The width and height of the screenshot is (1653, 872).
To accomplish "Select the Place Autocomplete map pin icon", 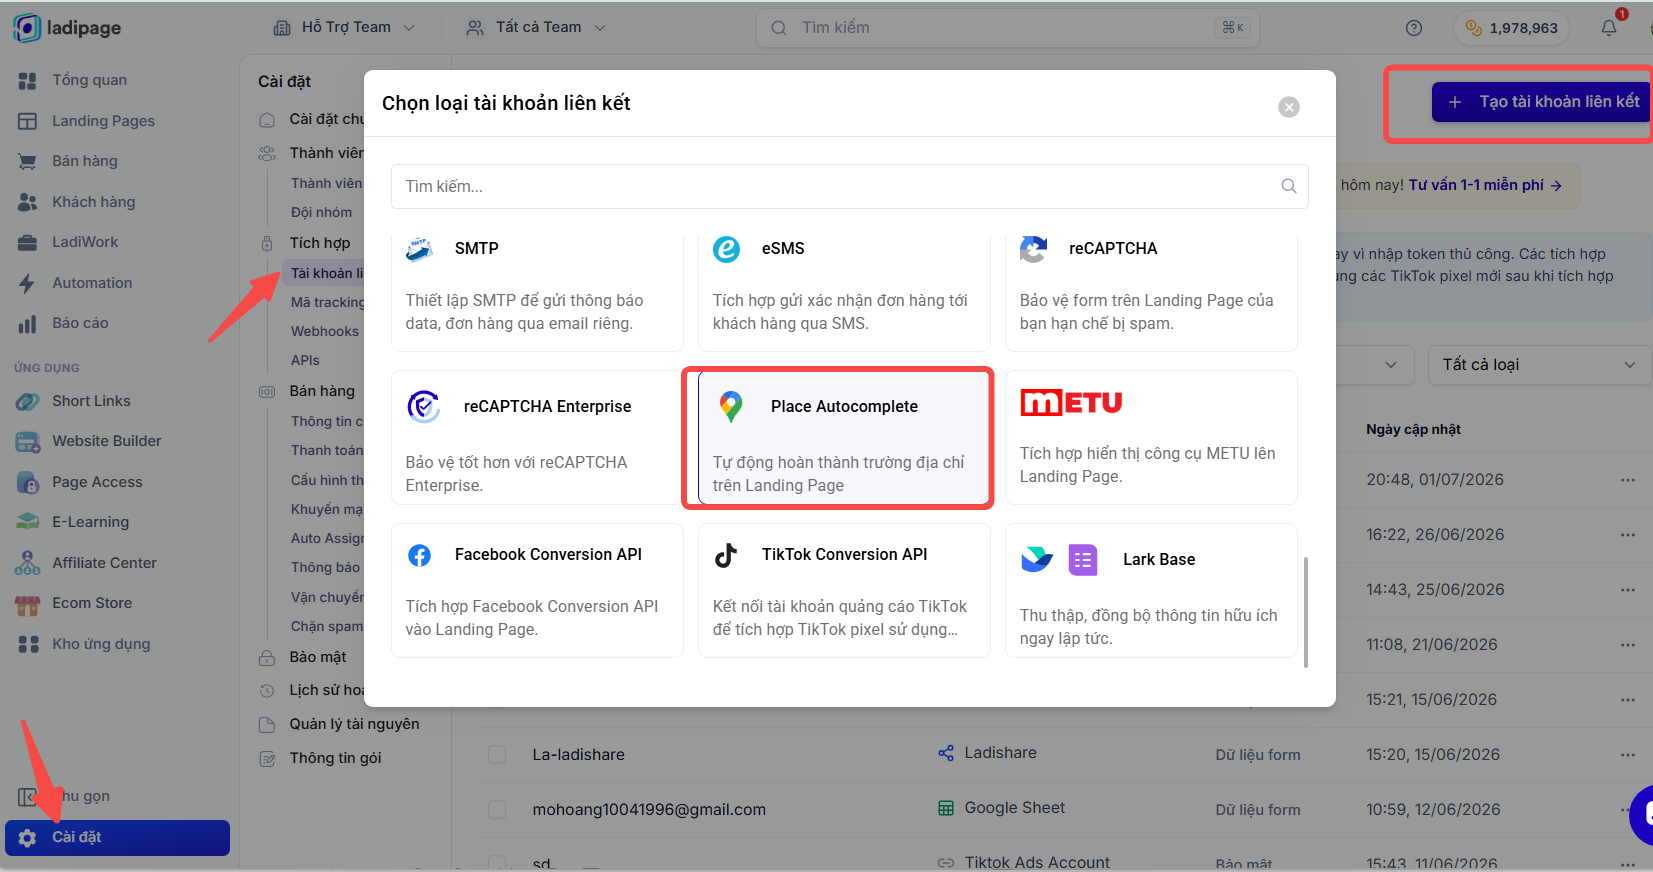I will (731, 406).
